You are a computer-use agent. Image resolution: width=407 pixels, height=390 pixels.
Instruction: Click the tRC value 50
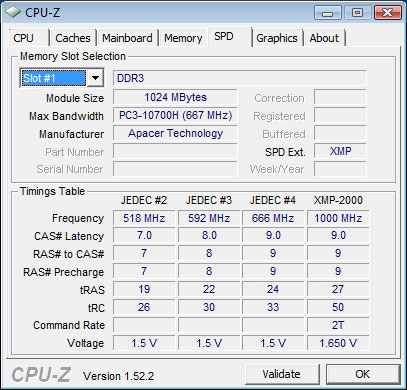338,307
